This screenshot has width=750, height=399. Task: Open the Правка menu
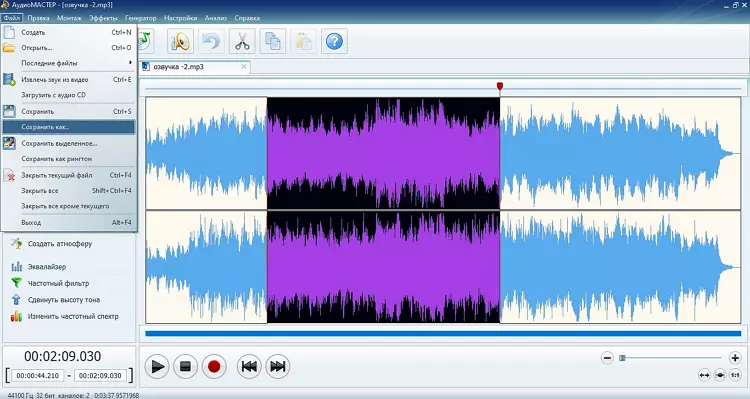[38, 18]
